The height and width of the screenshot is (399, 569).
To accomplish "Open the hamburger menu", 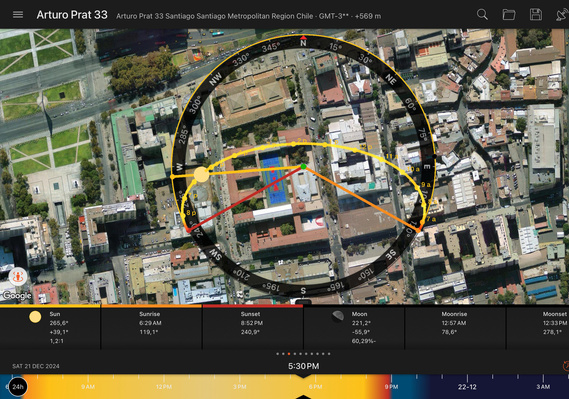I will click(18, 15).
